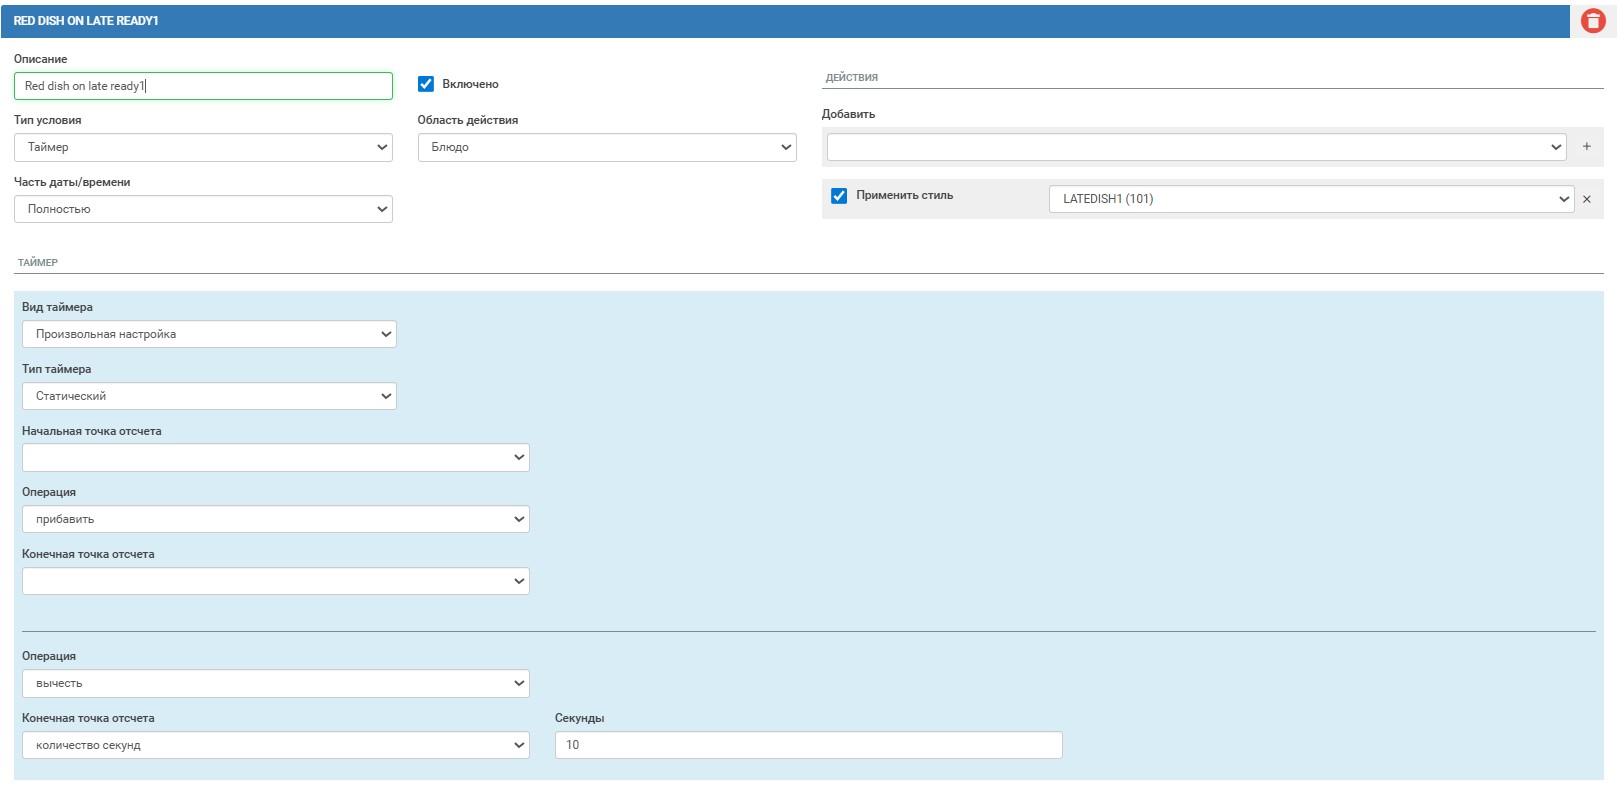The height and width of the screenshot is (797, 1620).
Task: Open the Вид таймера dropdown
Action: [x=209, y=334]
